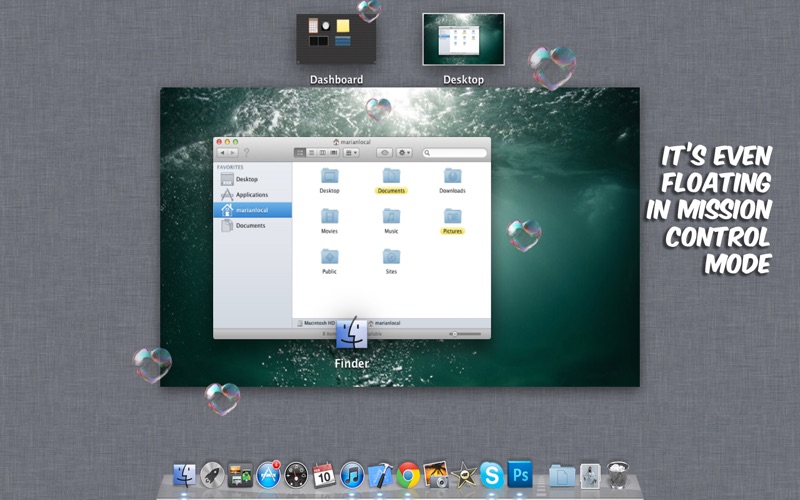Go forward in the Finder window
Viewport: 800px width, 500px height.
pos(233,153)
